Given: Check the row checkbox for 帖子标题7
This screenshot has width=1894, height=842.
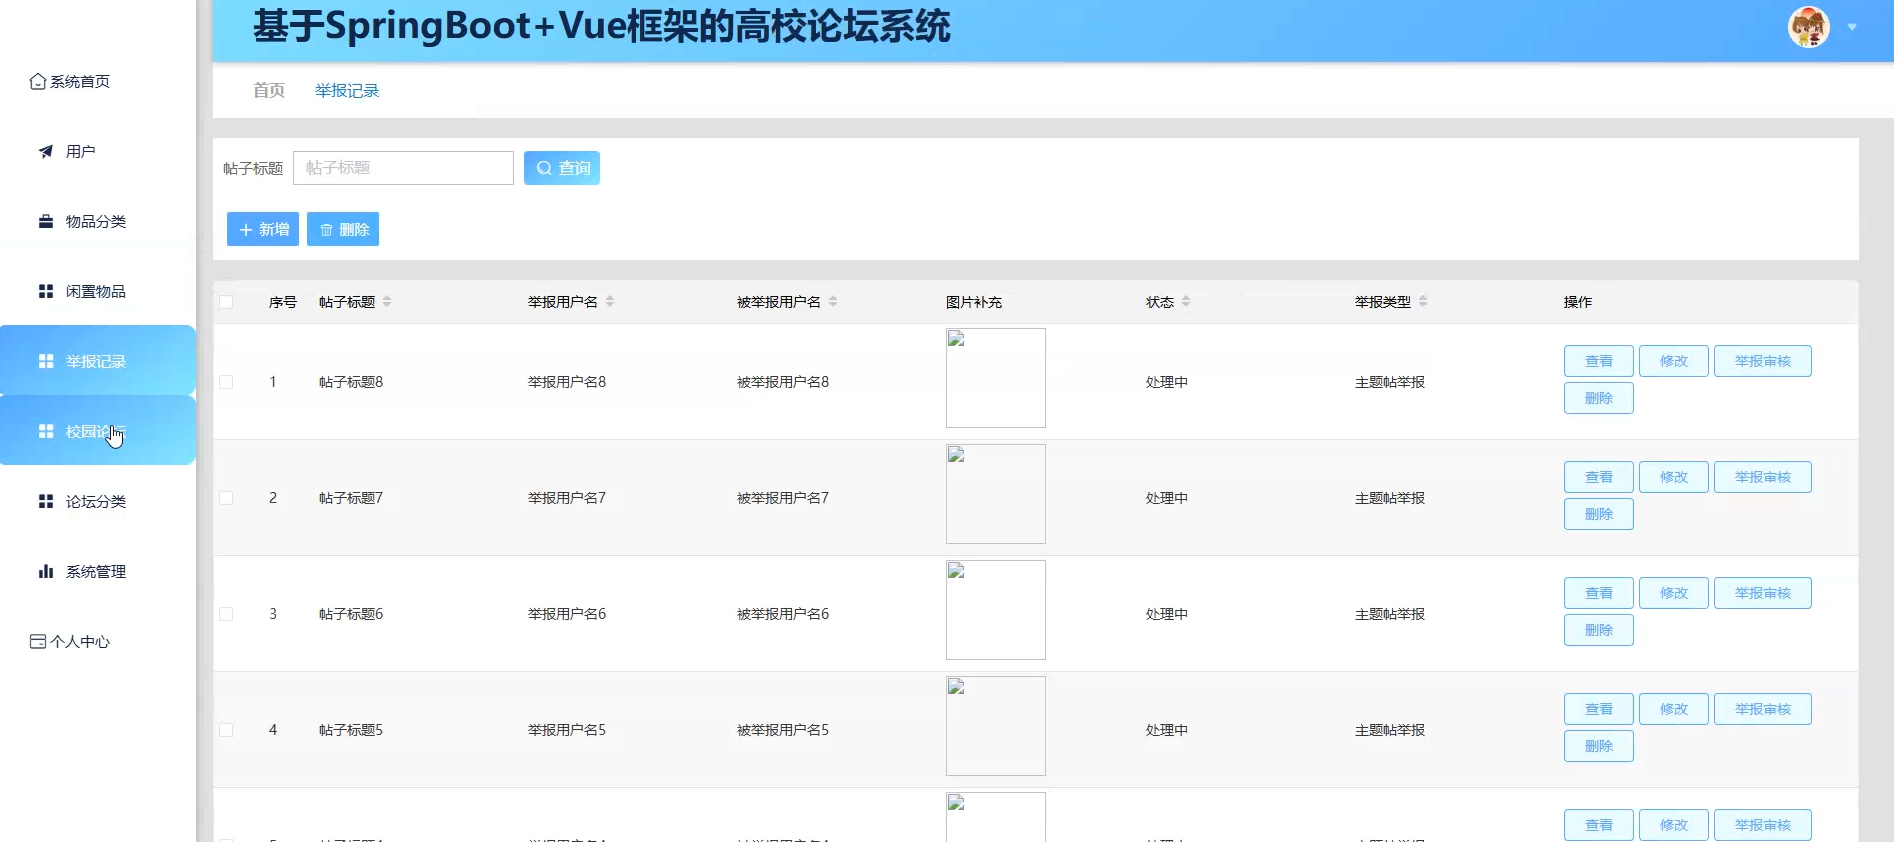Looking at the screenshot, I should click(226, 498).
